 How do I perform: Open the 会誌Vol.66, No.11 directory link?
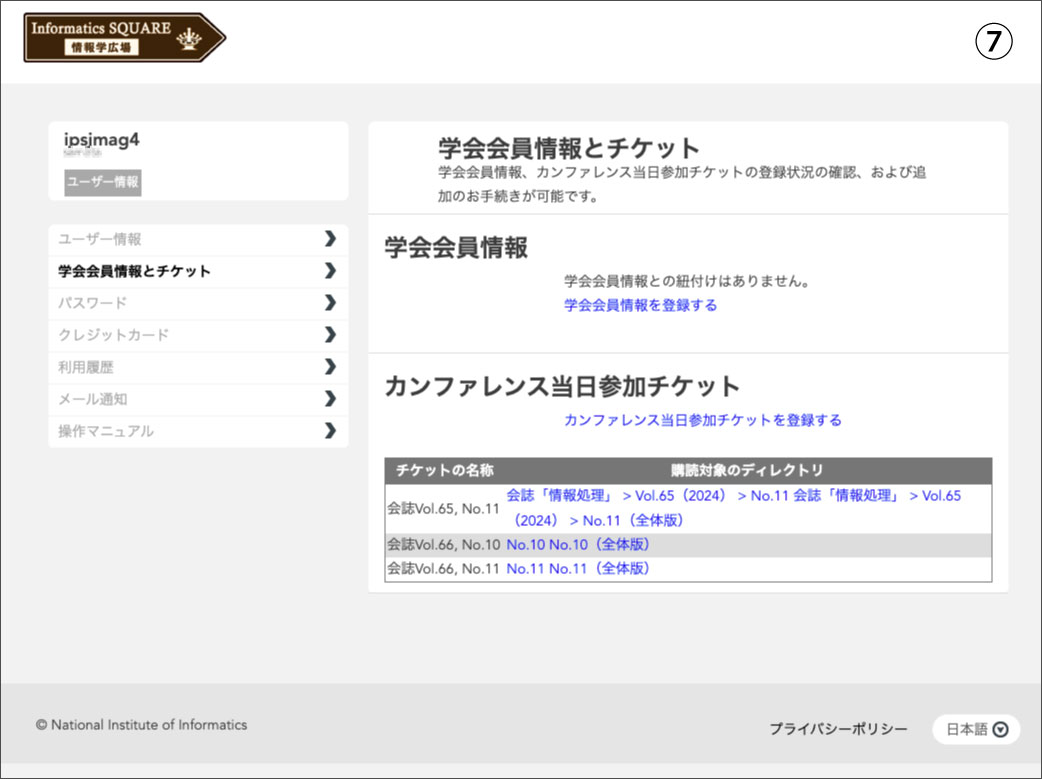pos(578,569)
